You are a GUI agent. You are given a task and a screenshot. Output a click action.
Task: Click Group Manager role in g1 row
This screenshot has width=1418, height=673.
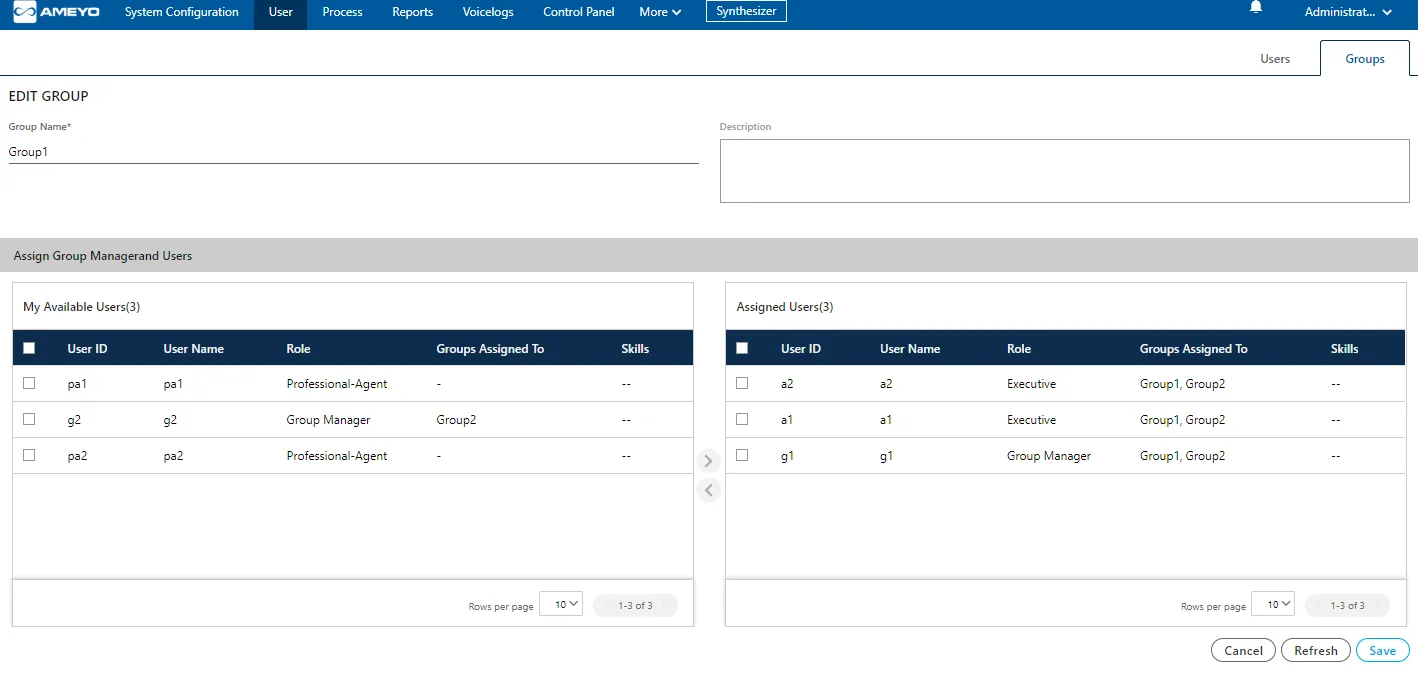tap(1049, 456)
